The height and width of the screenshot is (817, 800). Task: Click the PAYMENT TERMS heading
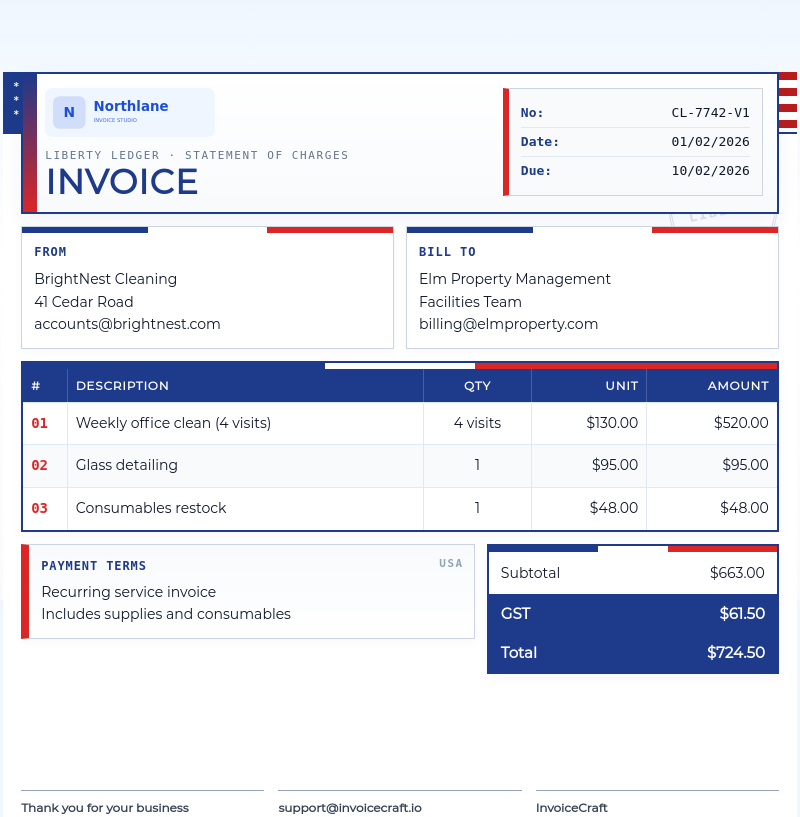[x=94, y=566]
